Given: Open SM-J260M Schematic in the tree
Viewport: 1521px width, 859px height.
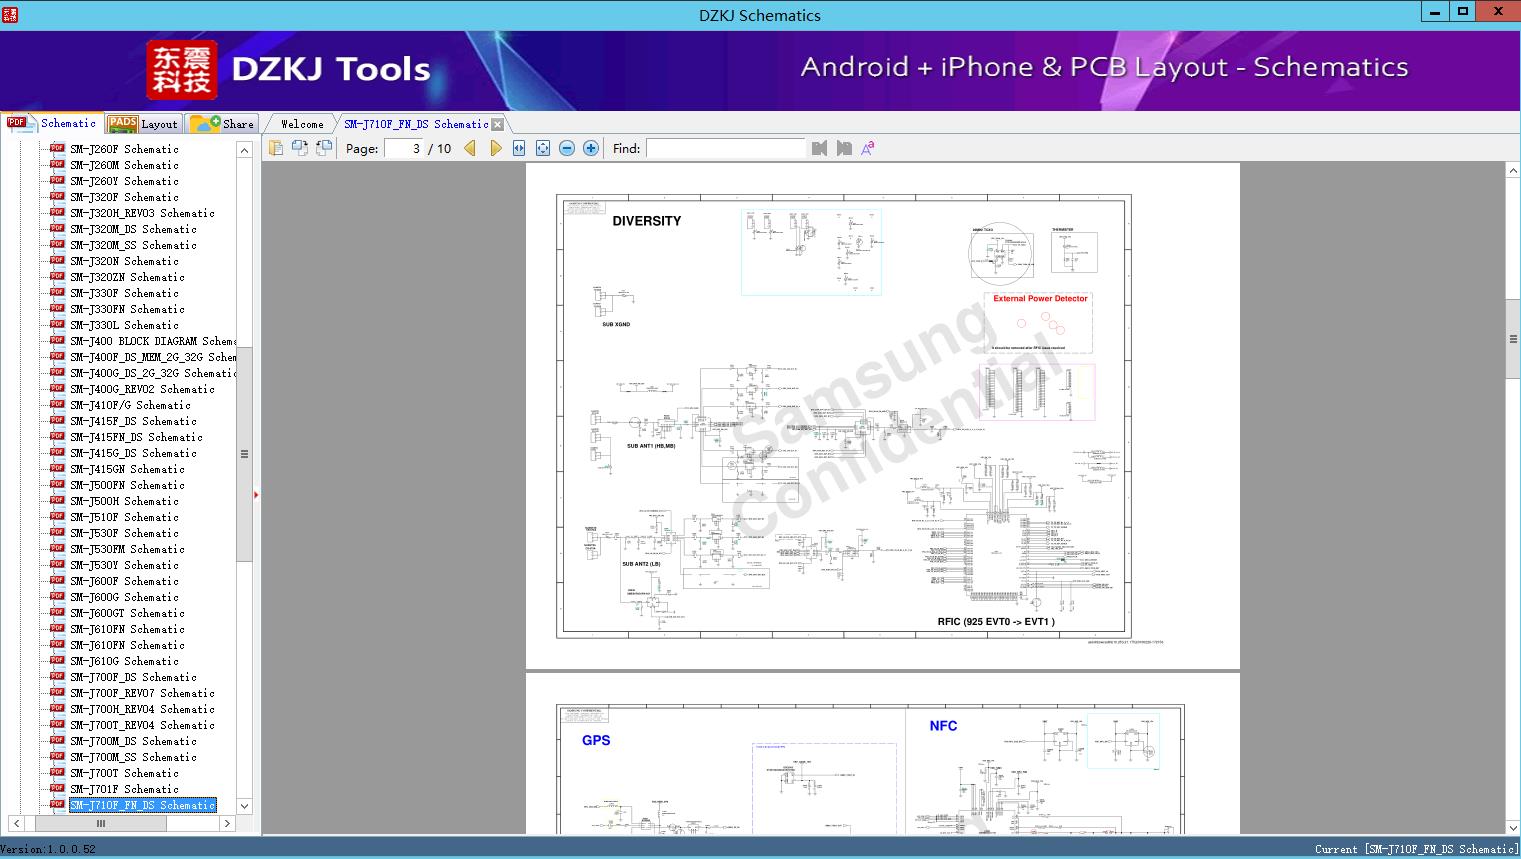Looking at the screenshot, I should (x=124, y=165).
